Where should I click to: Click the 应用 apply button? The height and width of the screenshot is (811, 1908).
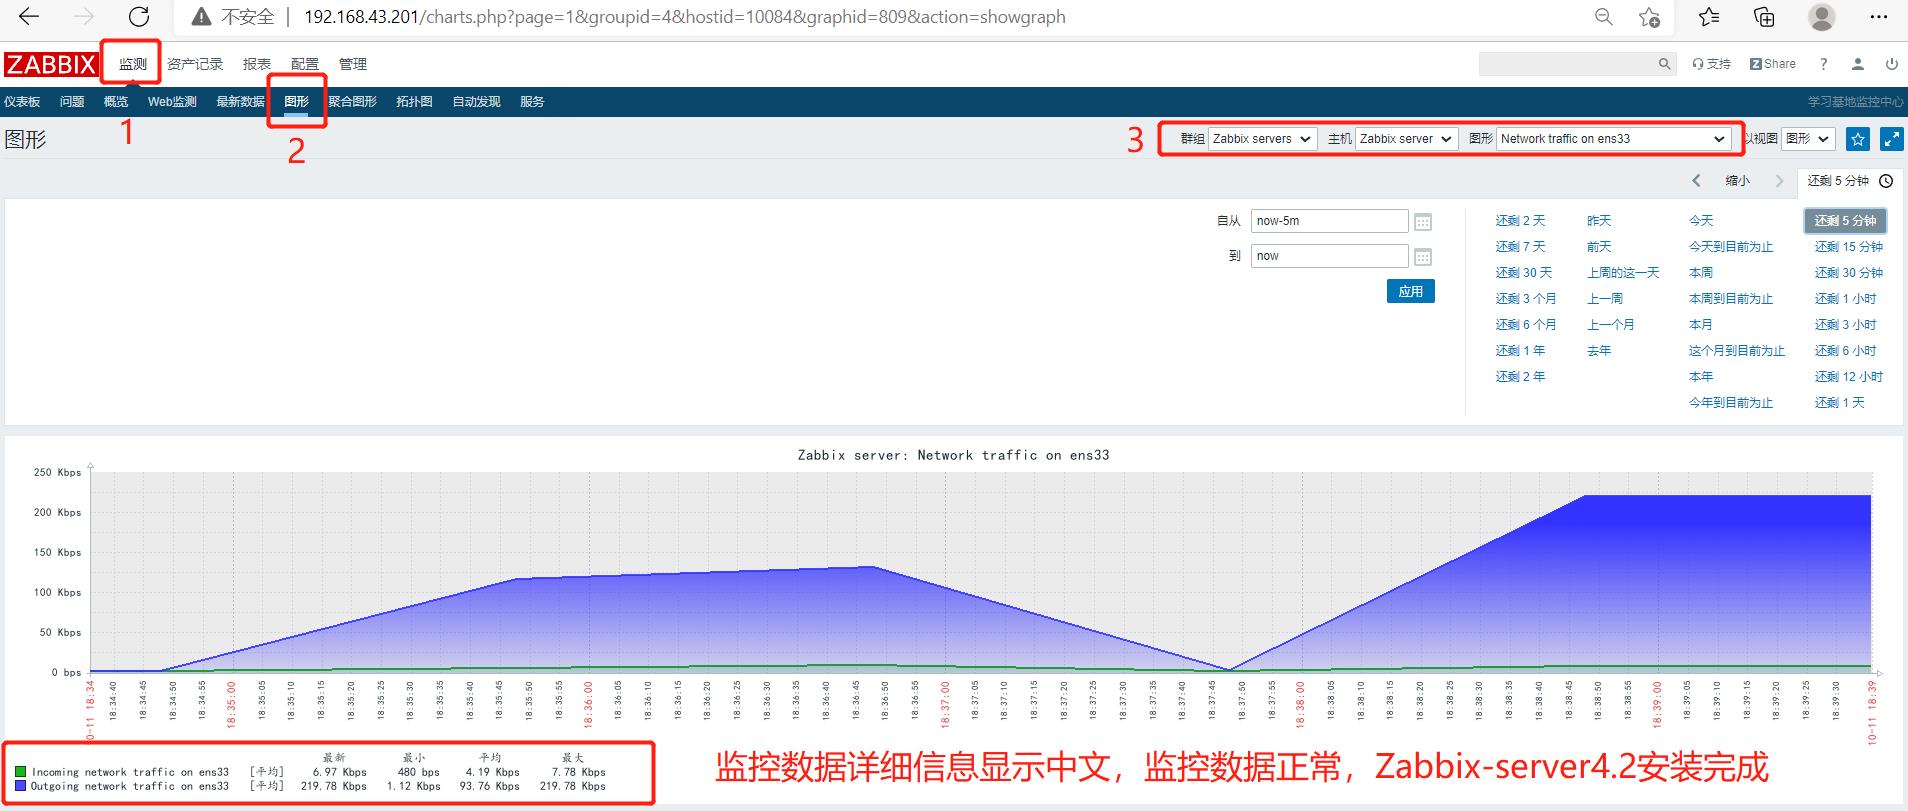tap(1411, 291)
